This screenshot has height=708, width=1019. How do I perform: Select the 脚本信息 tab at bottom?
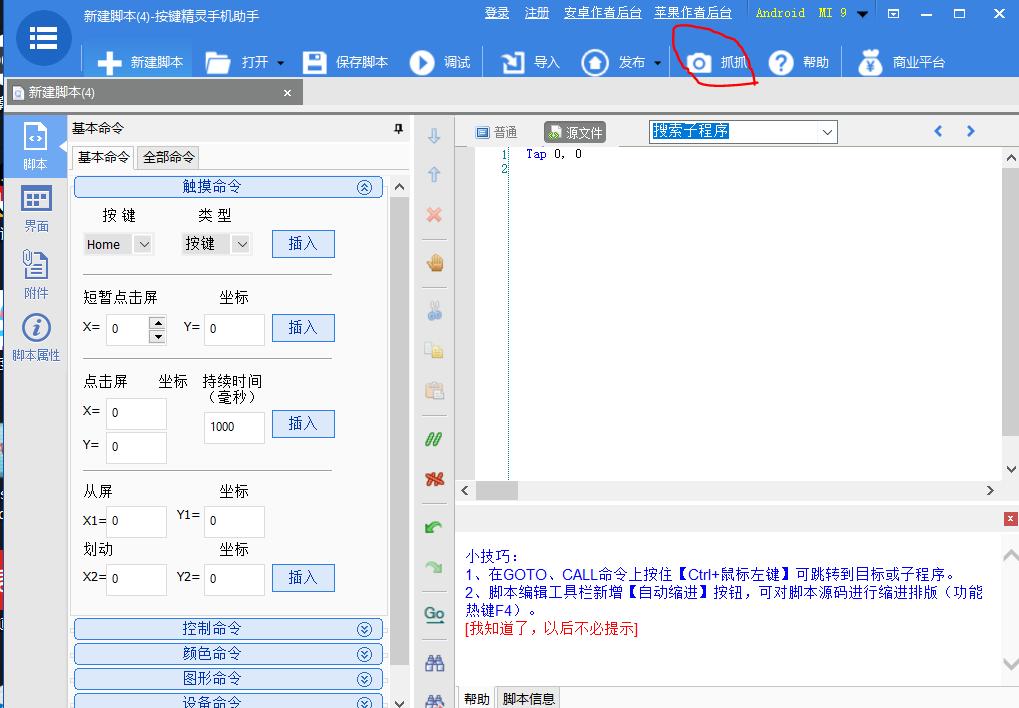[x=528, y=698]
